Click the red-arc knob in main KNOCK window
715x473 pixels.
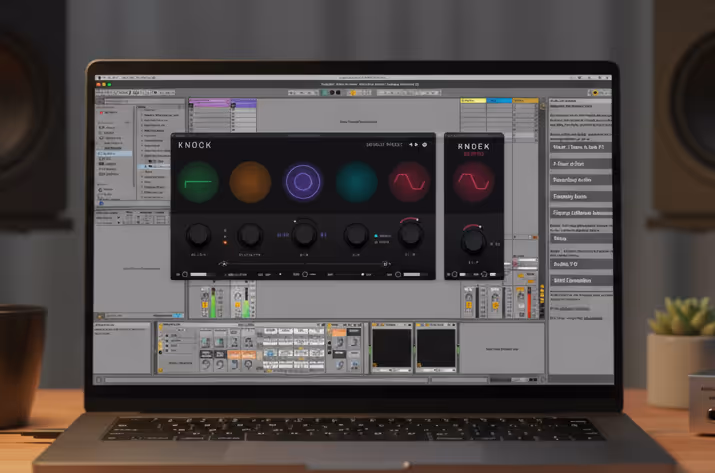point(409,234)
